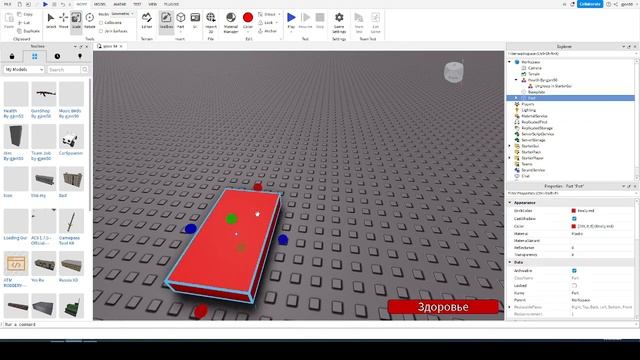The width and height of the screenshot is (640, 360).
Task: Click the undo arrow in title bar
Action: click(x=62, y=4)
